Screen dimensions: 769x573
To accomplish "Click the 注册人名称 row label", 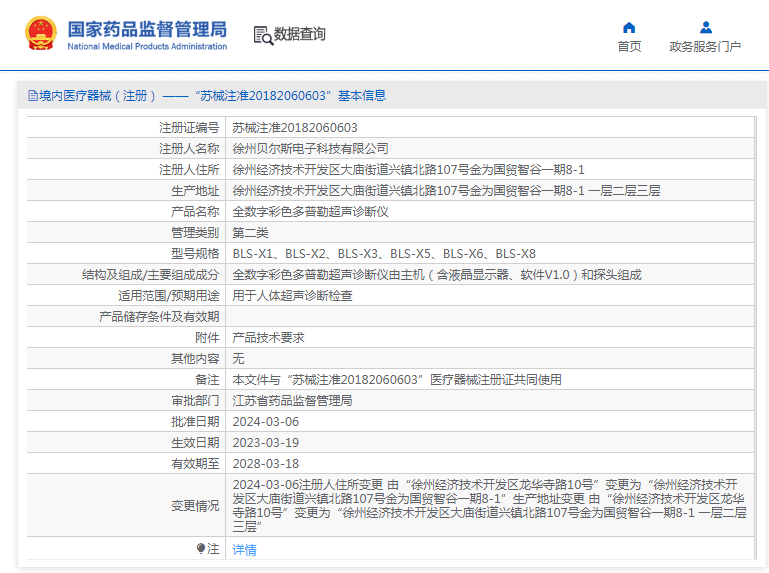I will [x=189, y=149].
